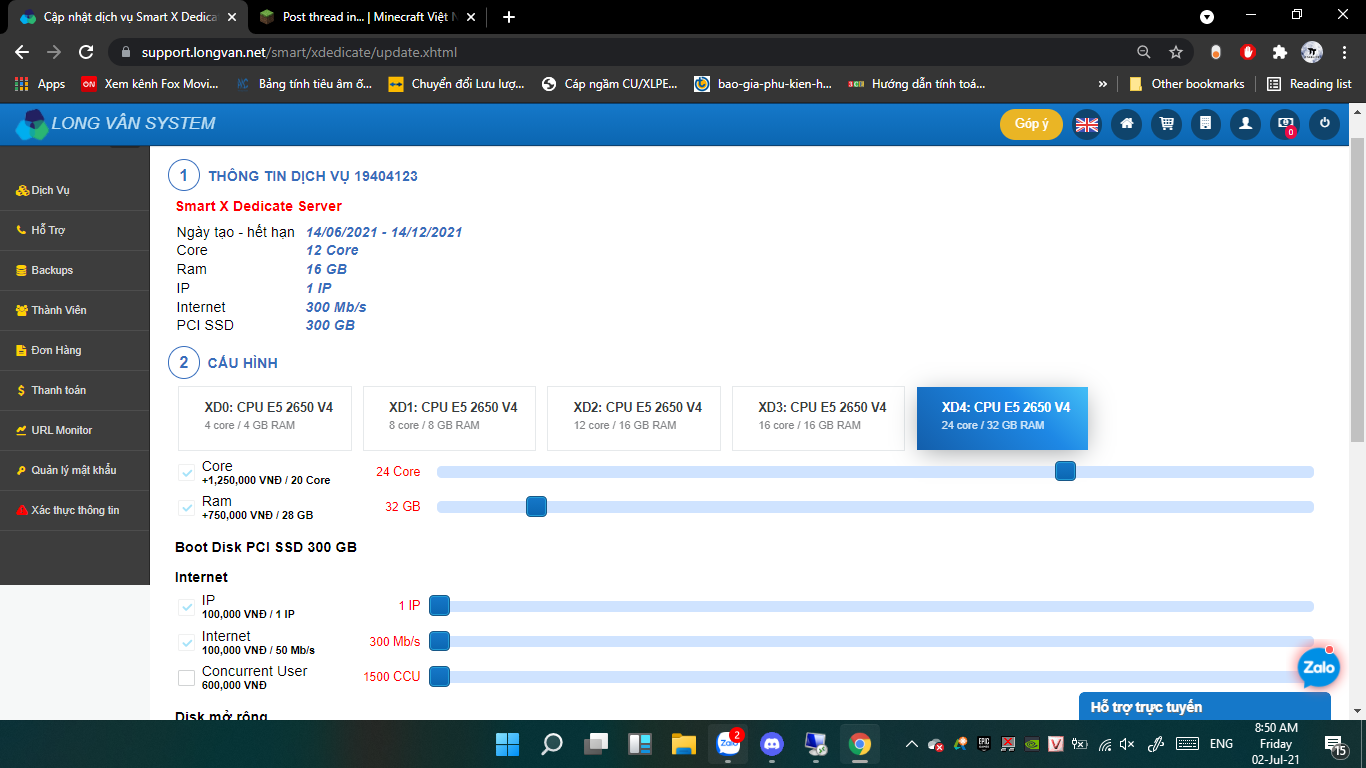
Task: Select the XD3 16 core / 16 GB plan
Action: click(818, 418)
